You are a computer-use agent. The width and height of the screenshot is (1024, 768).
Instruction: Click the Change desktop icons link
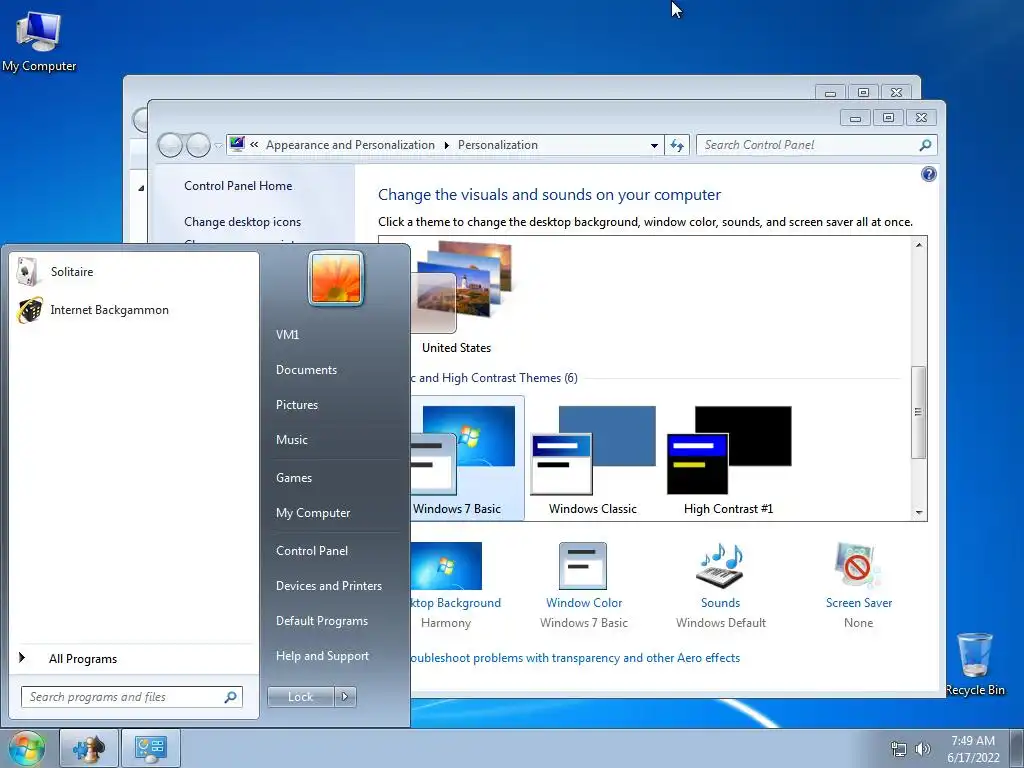(x=242, y=222)
